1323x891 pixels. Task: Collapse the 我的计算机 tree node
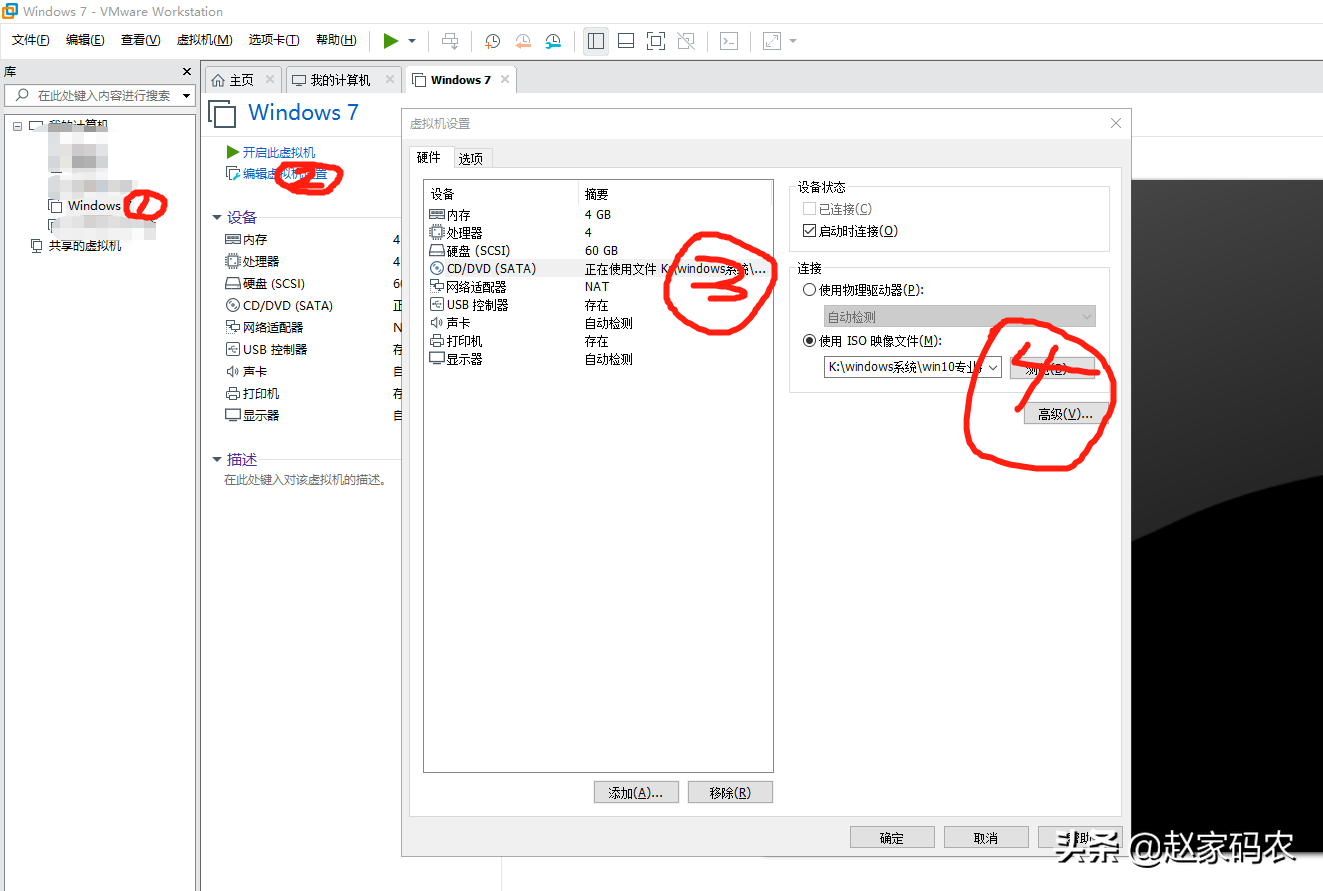17,126
